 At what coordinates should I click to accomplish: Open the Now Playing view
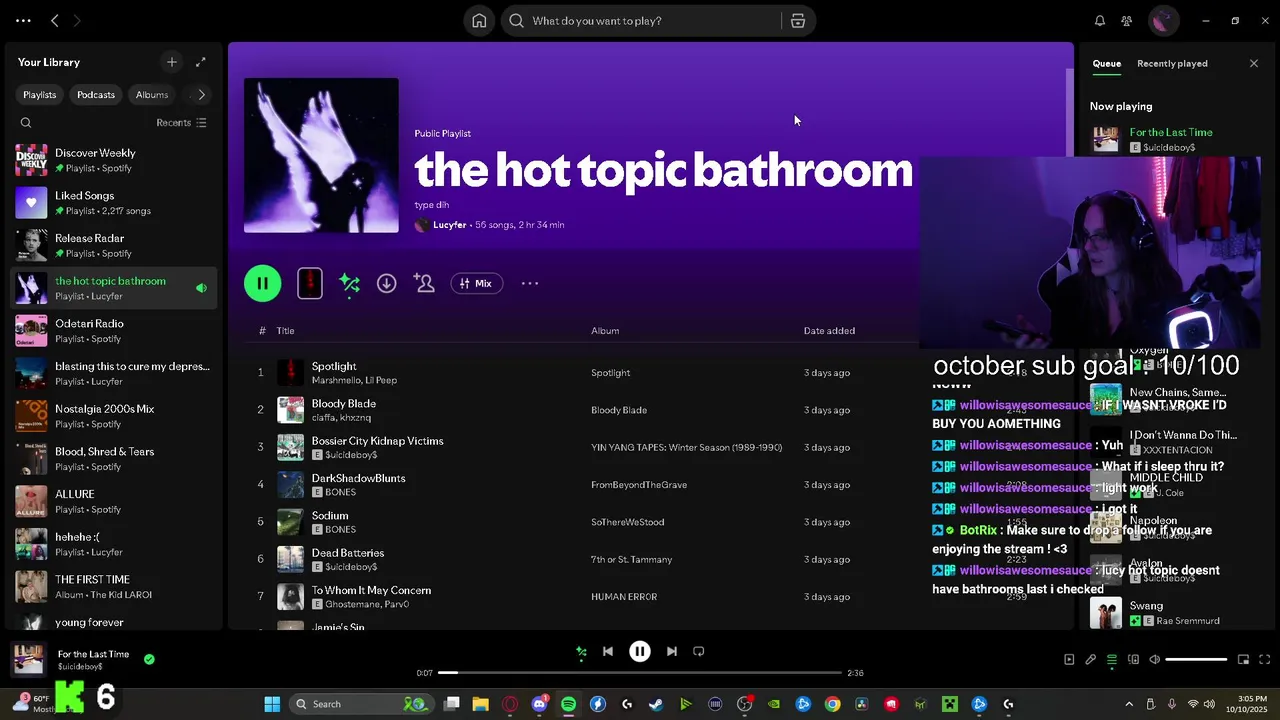[x=1069, y=660]
